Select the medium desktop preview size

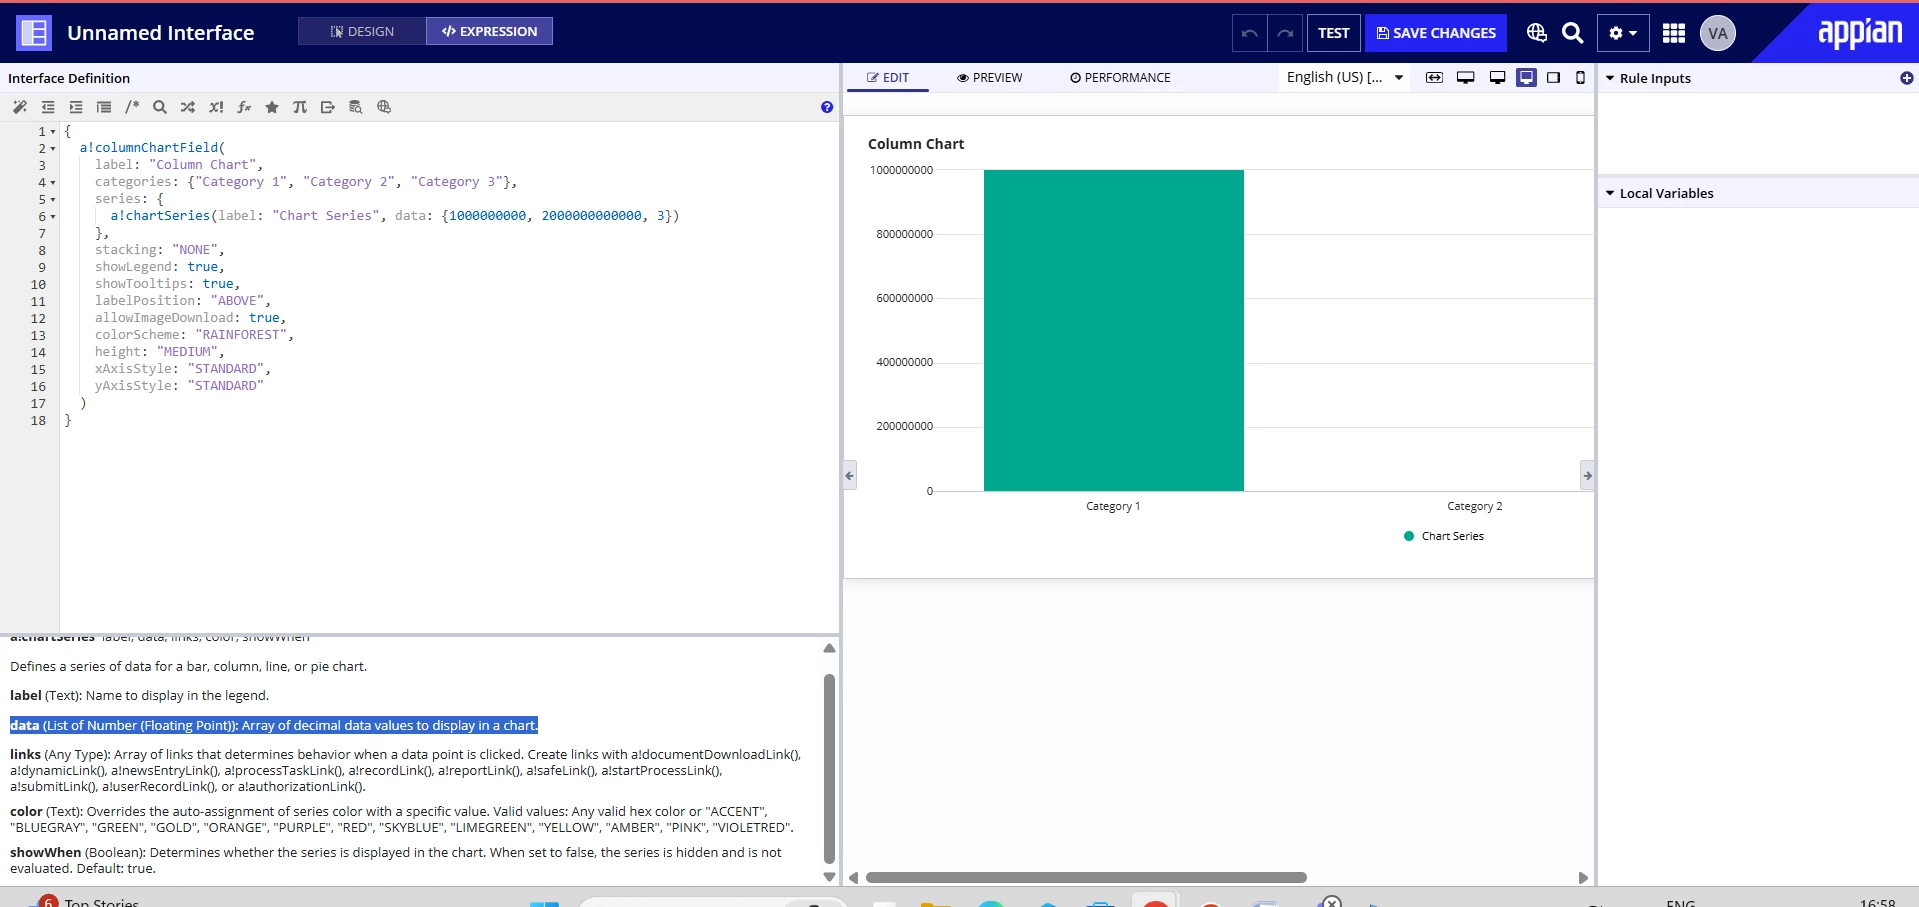coord(1497,78)
